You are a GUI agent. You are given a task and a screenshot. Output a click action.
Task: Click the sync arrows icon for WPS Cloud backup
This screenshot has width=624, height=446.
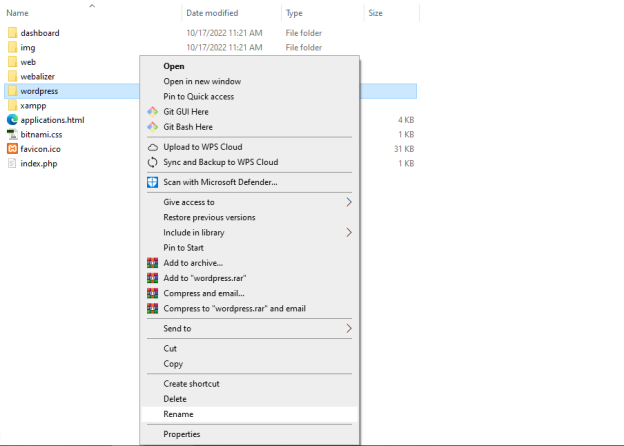click(152, 162)
